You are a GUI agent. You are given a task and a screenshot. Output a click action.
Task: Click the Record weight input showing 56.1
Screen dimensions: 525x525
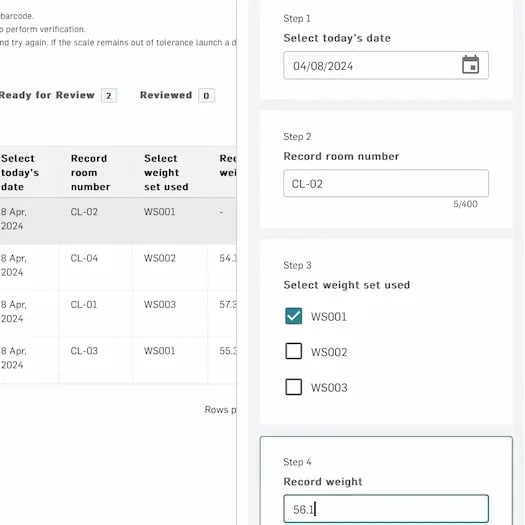click(386, 509)
